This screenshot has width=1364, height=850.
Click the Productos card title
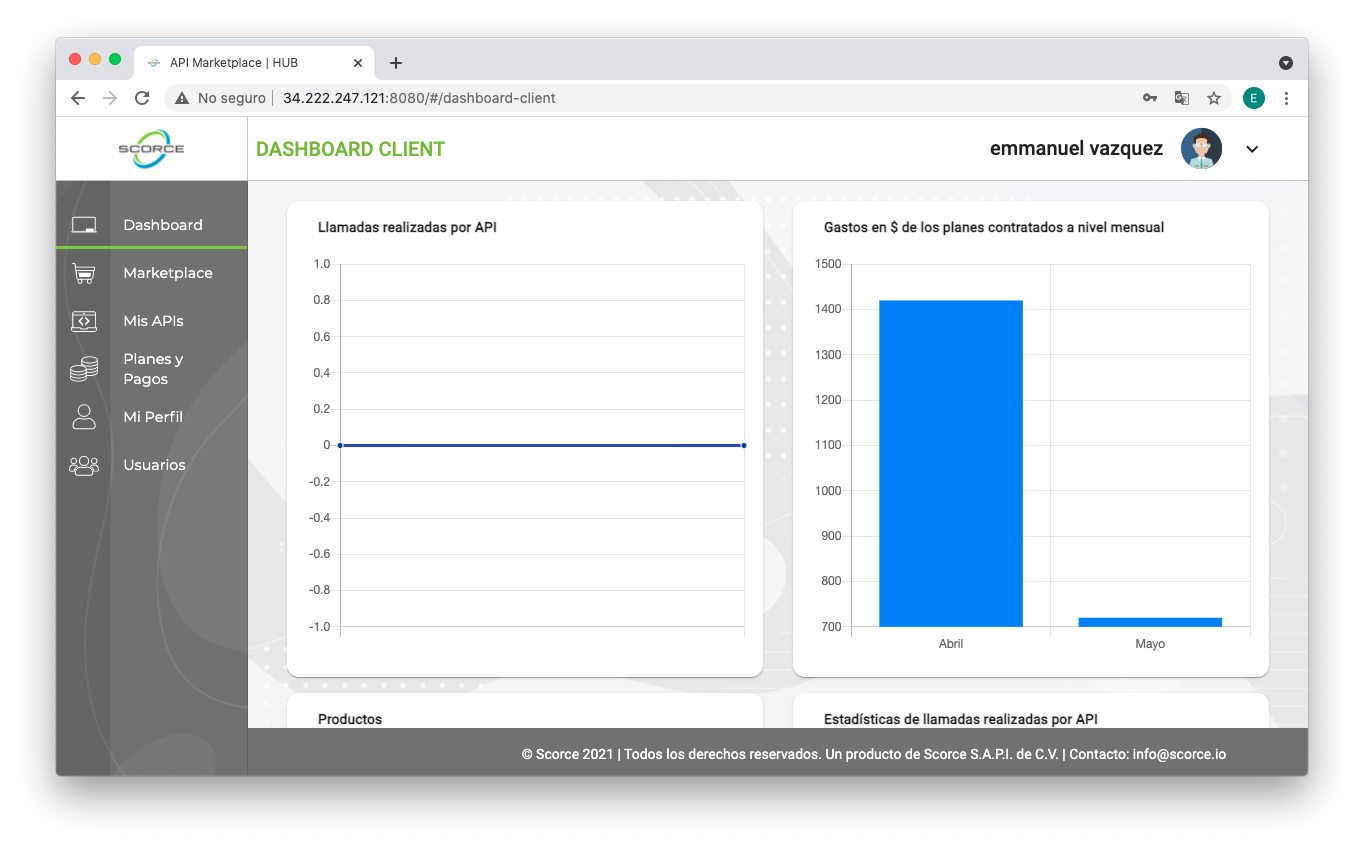tap(350, 719)
